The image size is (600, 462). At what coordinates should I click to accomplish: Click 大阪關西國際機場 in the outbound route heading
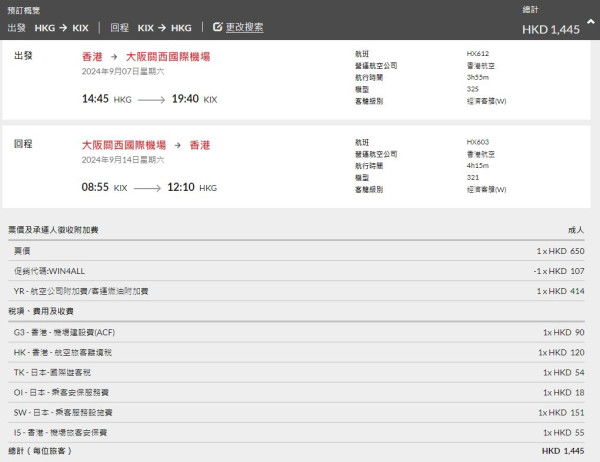pyautogui.click(x=168, y=57)
